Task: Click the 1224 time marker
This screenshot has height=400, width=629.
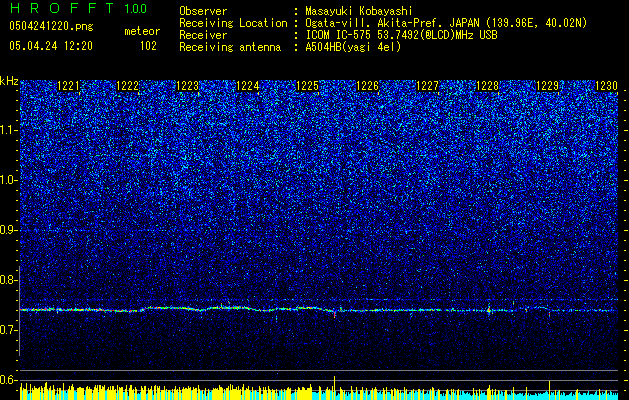Action: pos(248,86)
